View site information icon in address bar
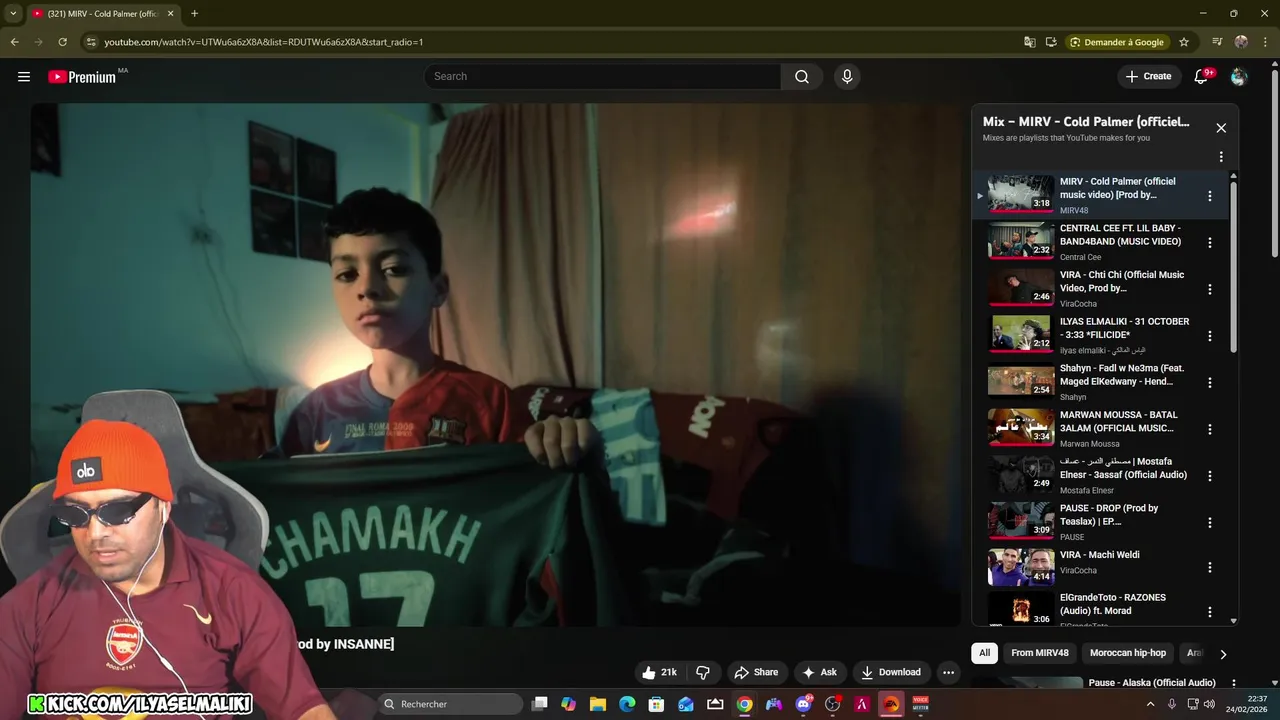Image resolution: width=1280 pixels, height=720 pixels. pyautogui.click(x=91, y=42)
